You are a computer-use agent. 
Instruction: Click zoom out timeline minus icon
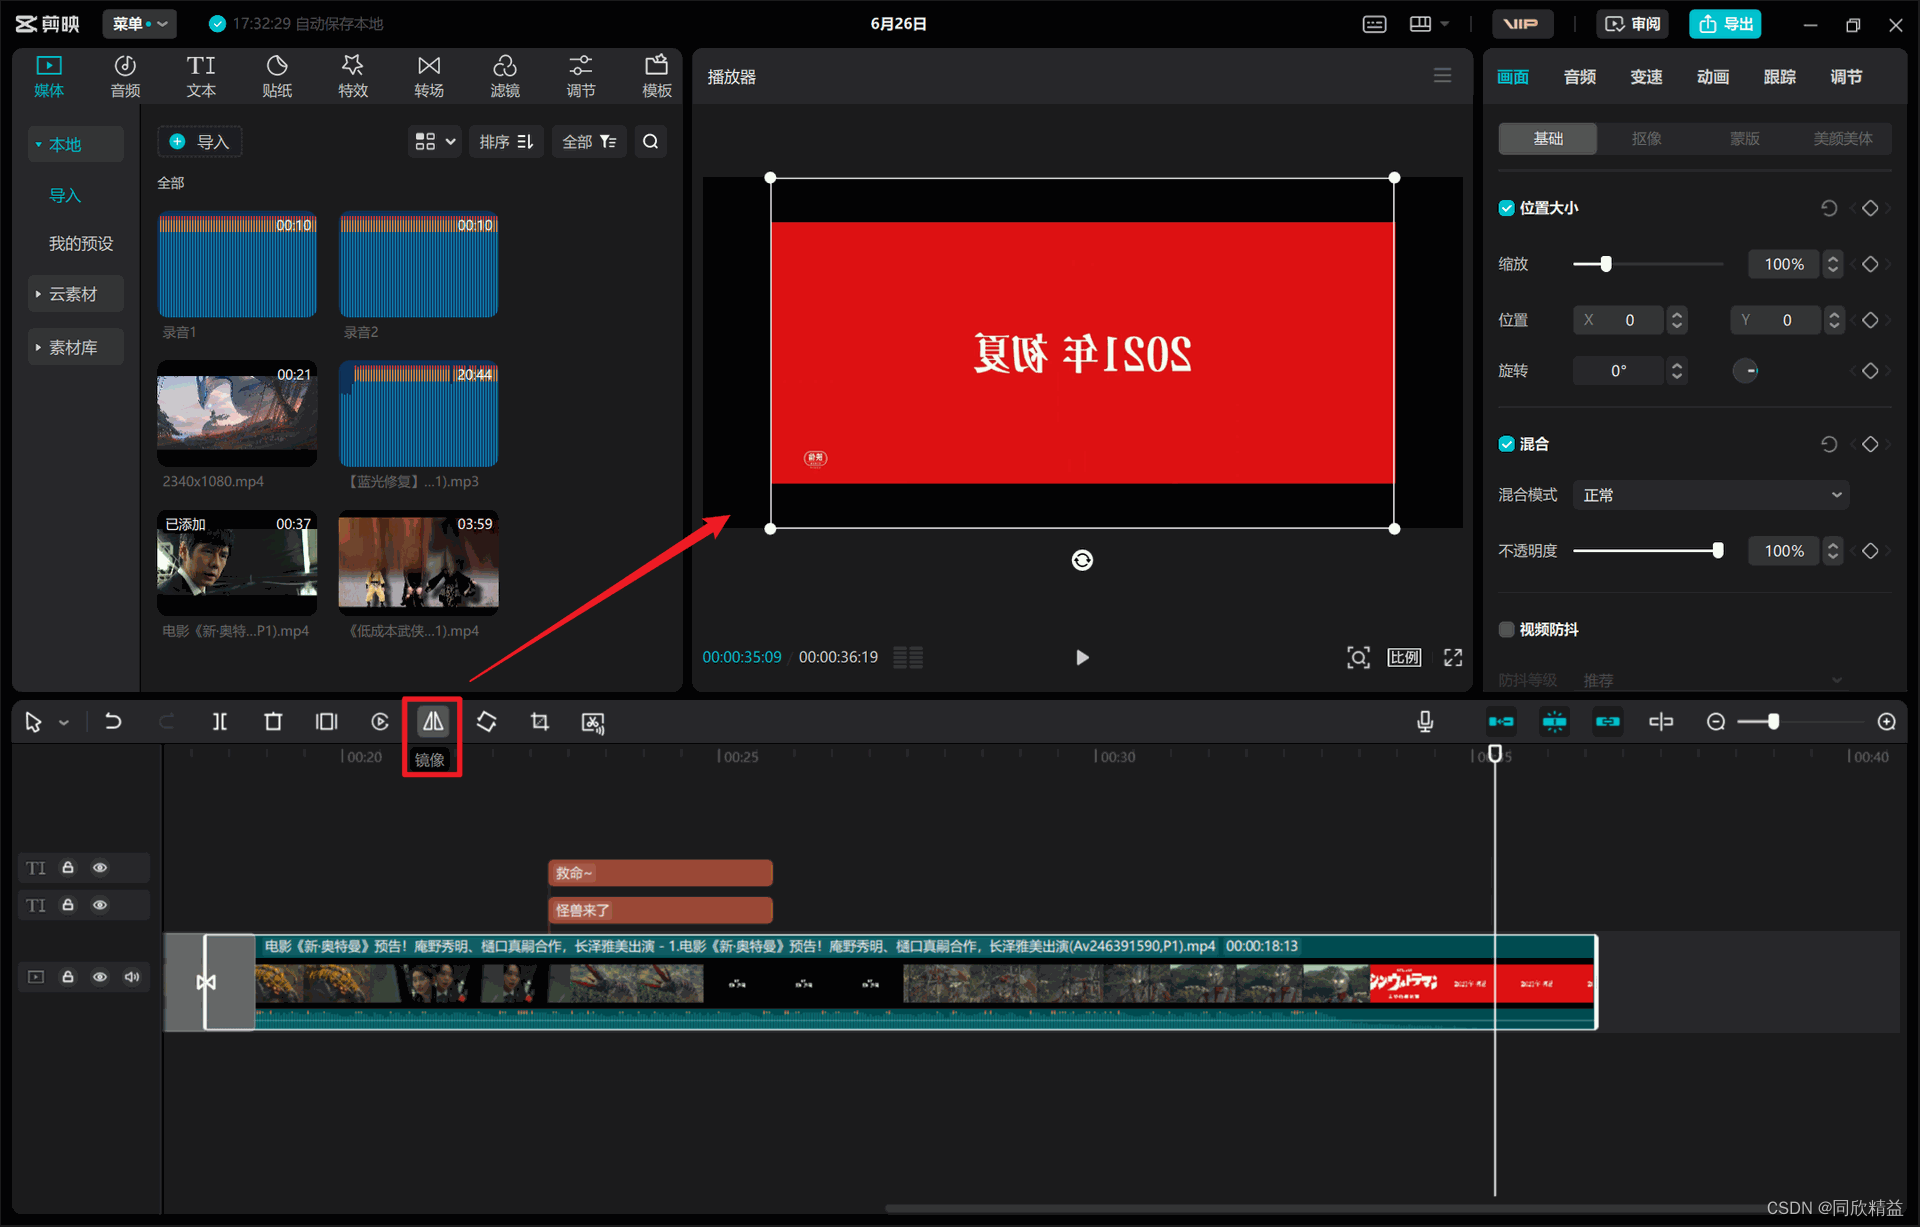pos(1716,721)
